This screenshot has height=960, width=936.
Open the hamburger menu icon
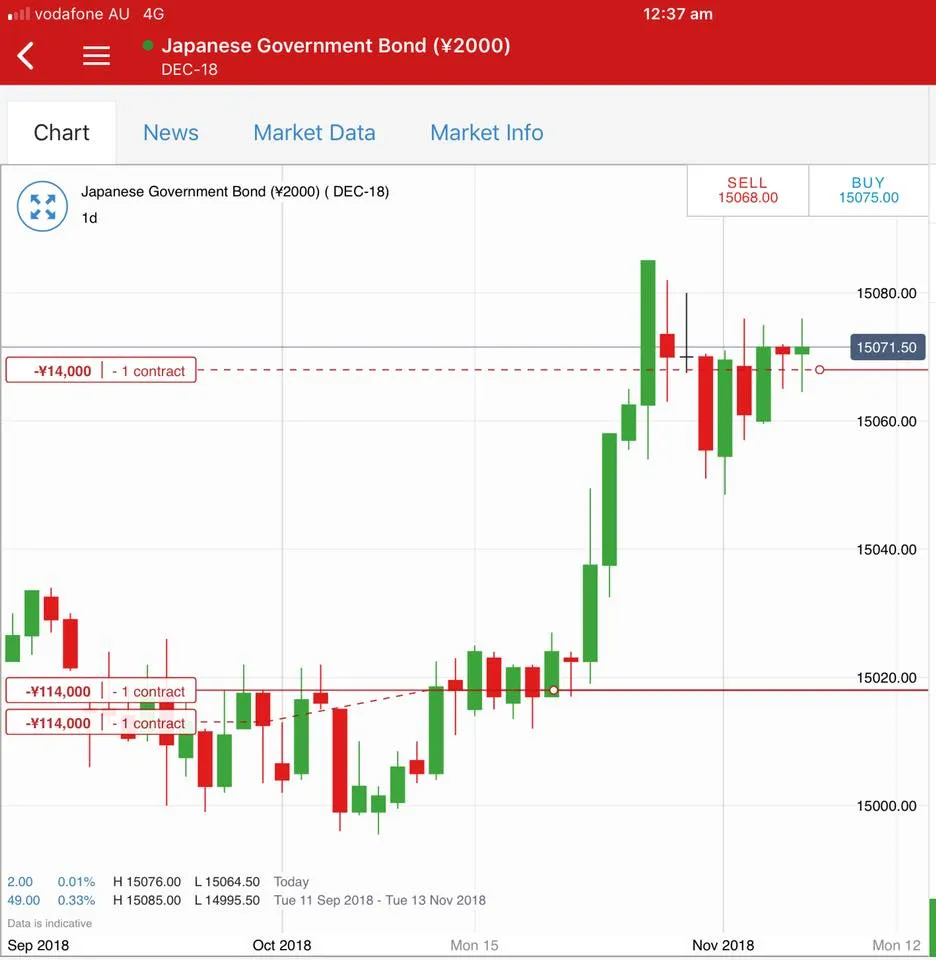tap(96, 56)
